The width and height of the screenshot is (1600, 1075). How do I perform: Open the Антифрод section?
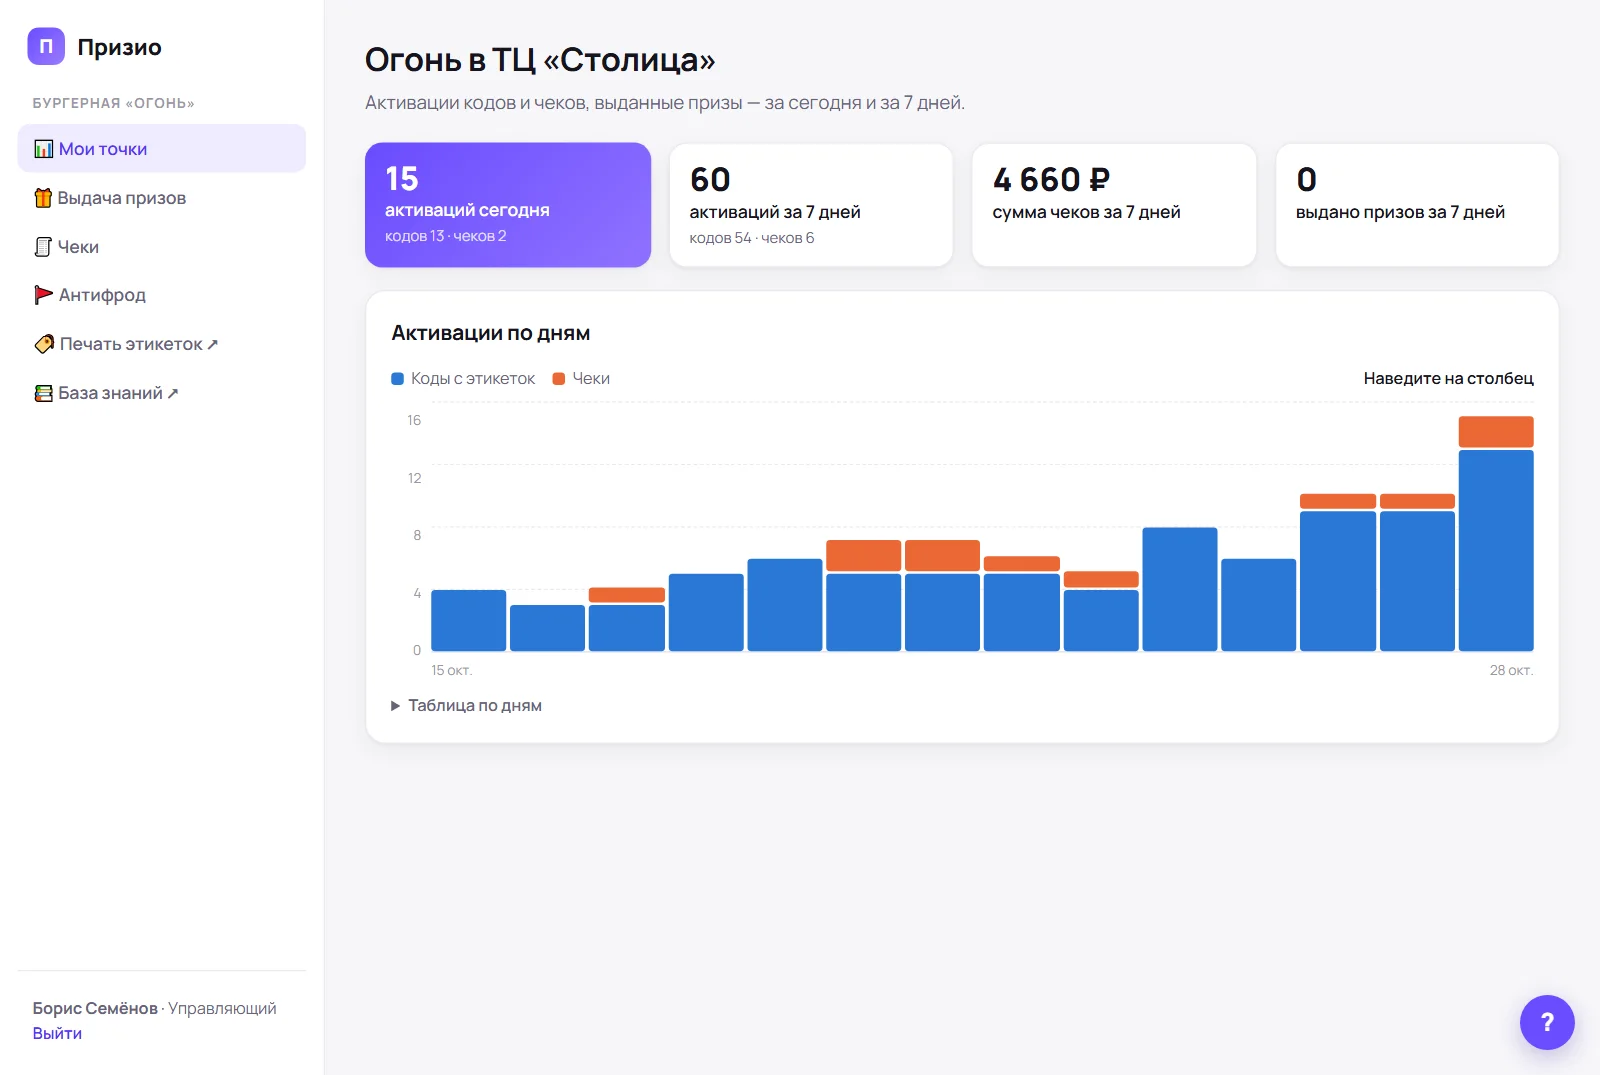[162, 295]
